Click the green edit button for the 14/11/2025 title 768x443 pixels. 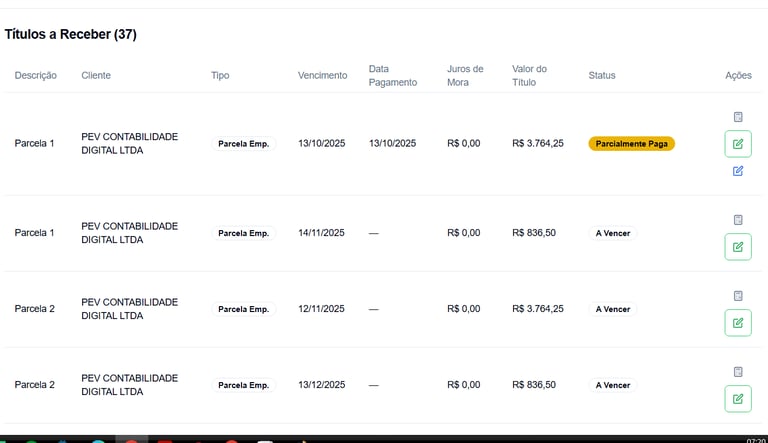pos(738,247)
